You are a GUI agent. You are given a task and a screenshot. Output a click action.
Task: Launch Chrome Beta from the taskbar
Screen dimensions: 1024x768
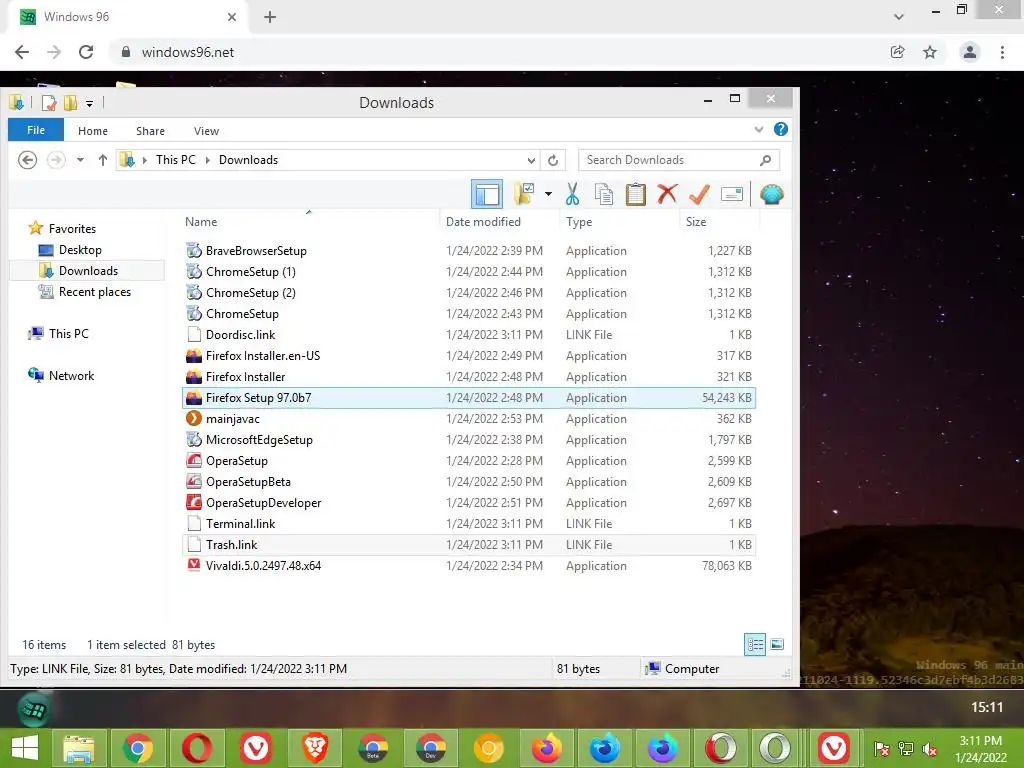click(x=373, y=748)
